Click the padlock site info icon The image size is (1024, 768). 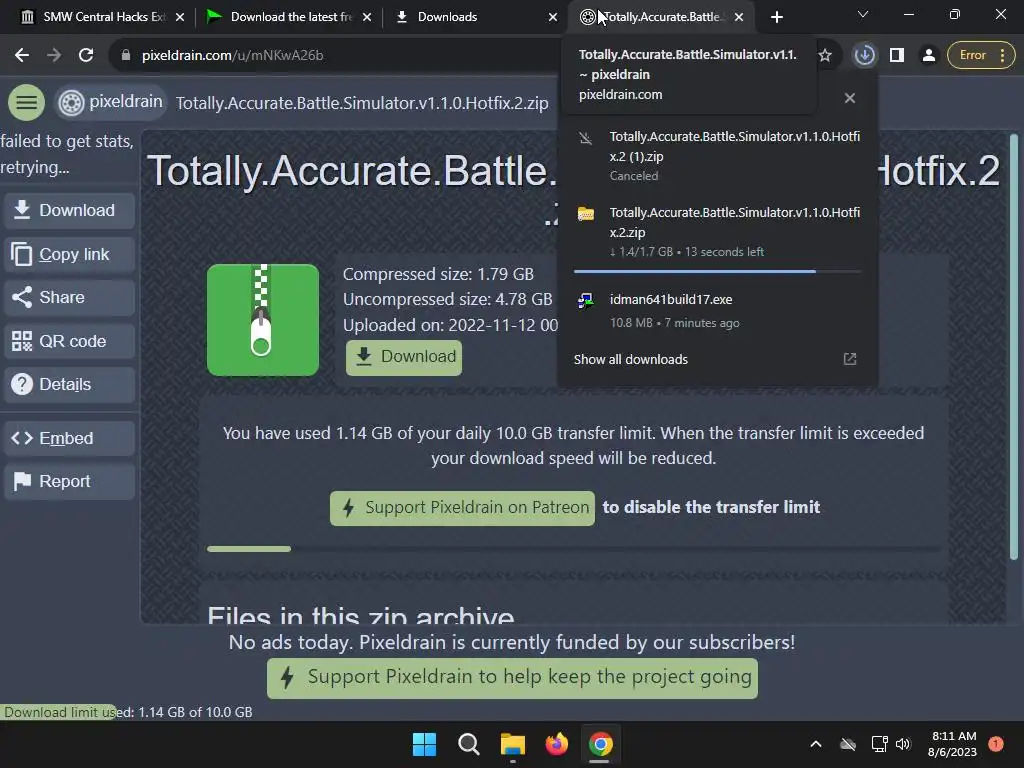pyautogui.click(x=126, y=56)
